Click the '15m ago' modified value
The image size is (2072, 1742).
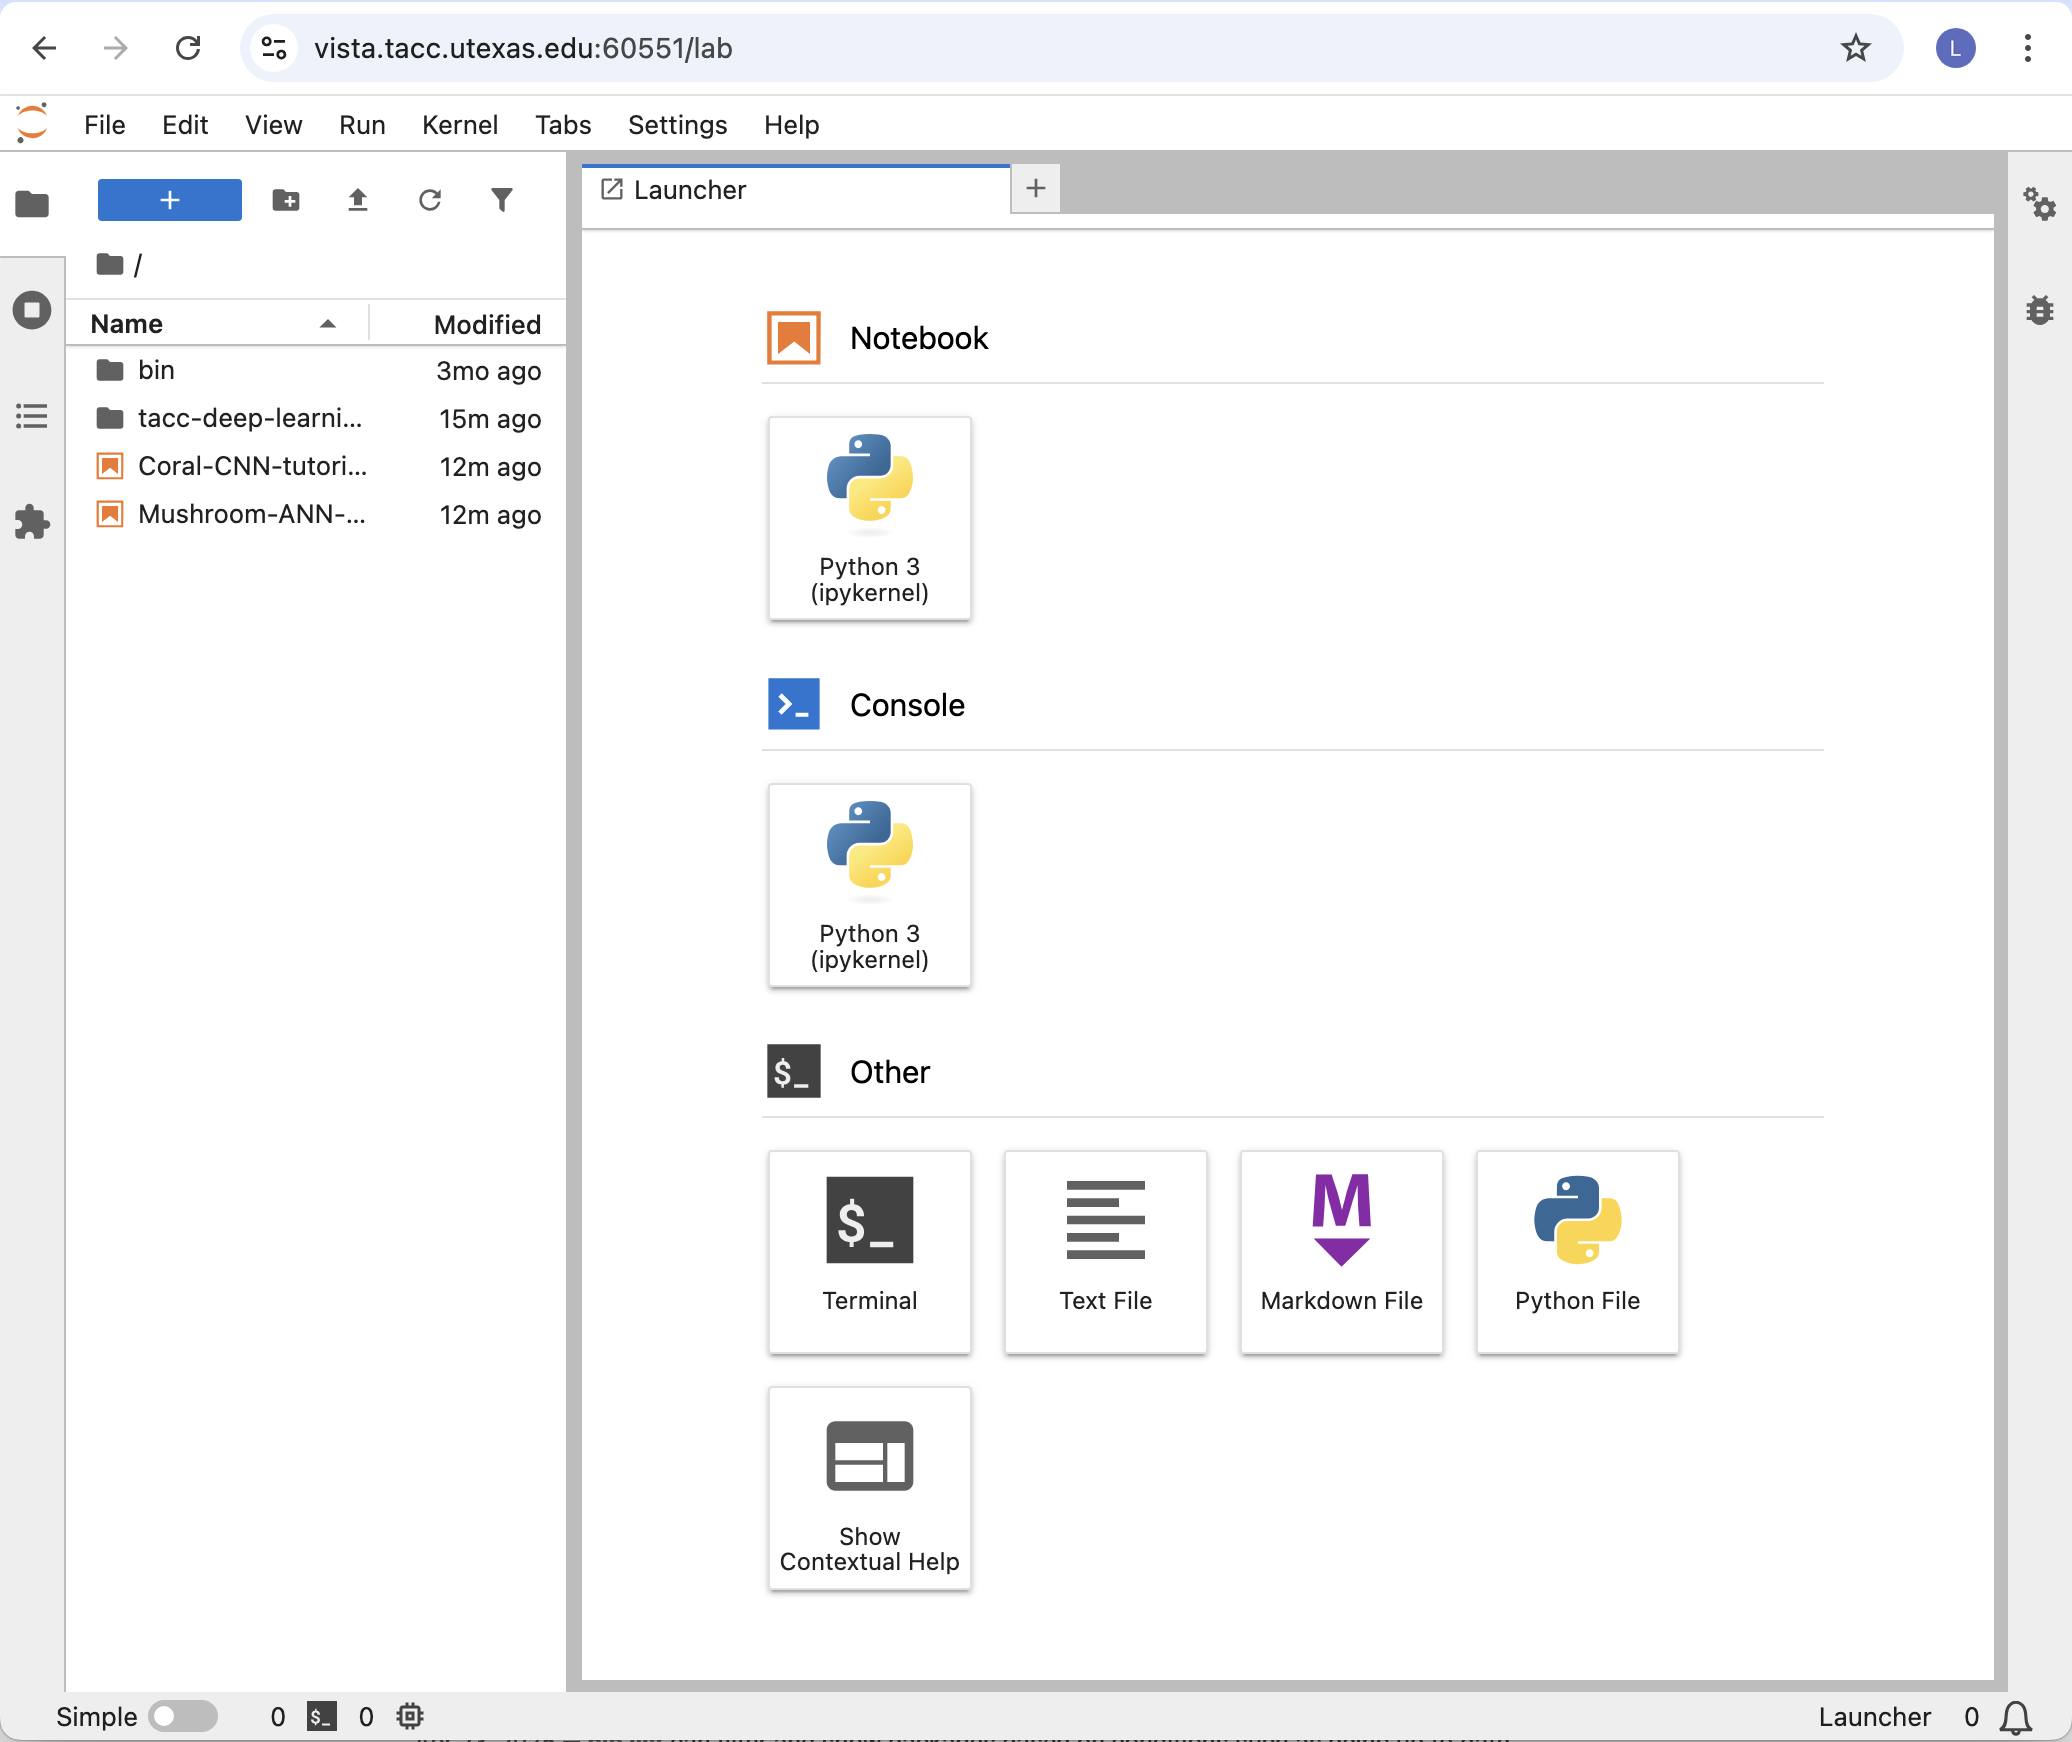[490, 419]
